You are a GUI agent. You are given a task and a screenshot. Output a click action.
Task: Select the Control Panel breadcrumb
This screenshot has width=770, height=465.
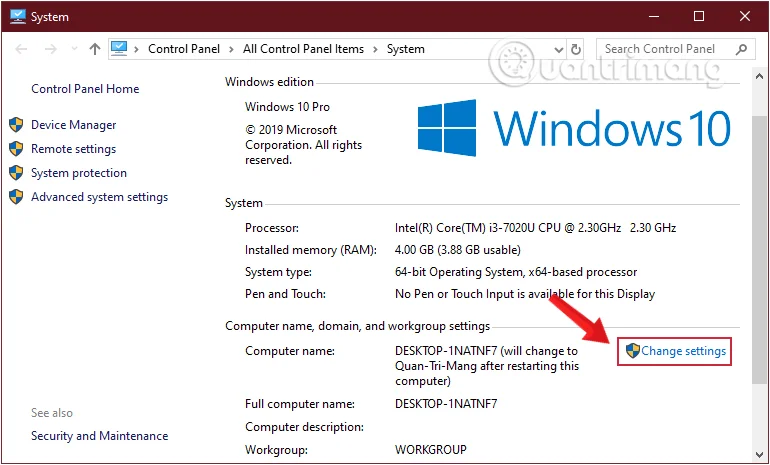click(184, 49)
